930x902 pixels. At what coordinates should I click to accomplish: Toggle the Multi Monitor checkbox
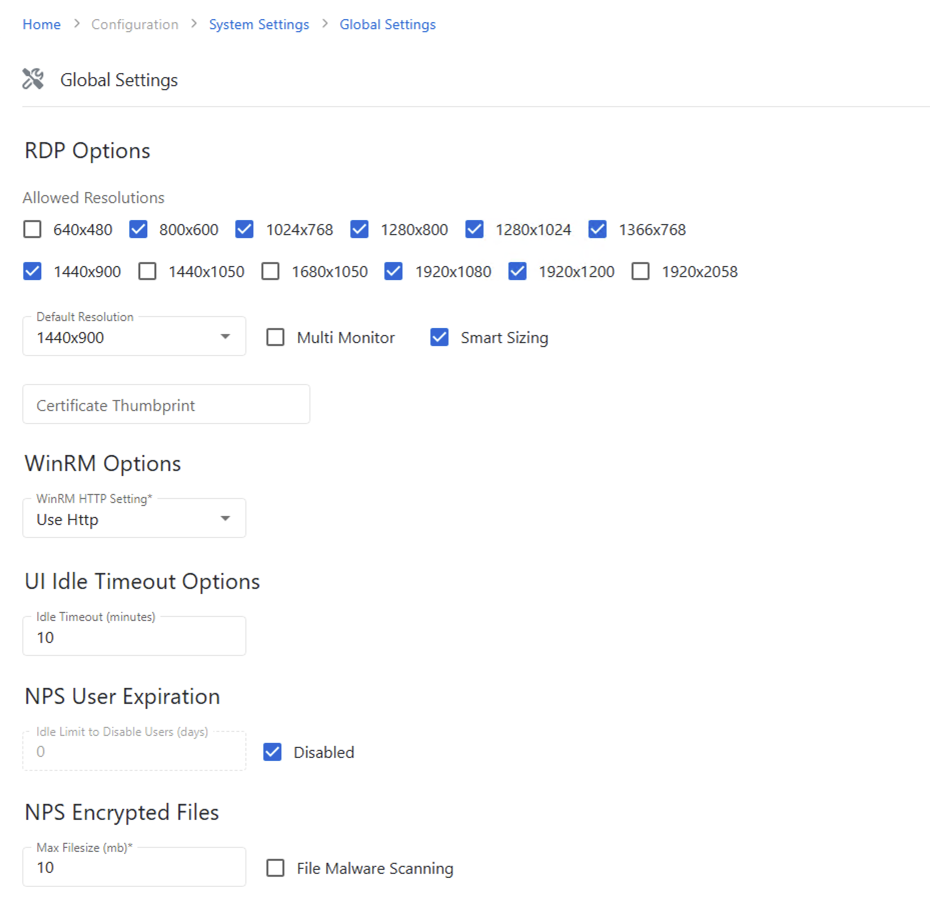[x=276, y=338]
